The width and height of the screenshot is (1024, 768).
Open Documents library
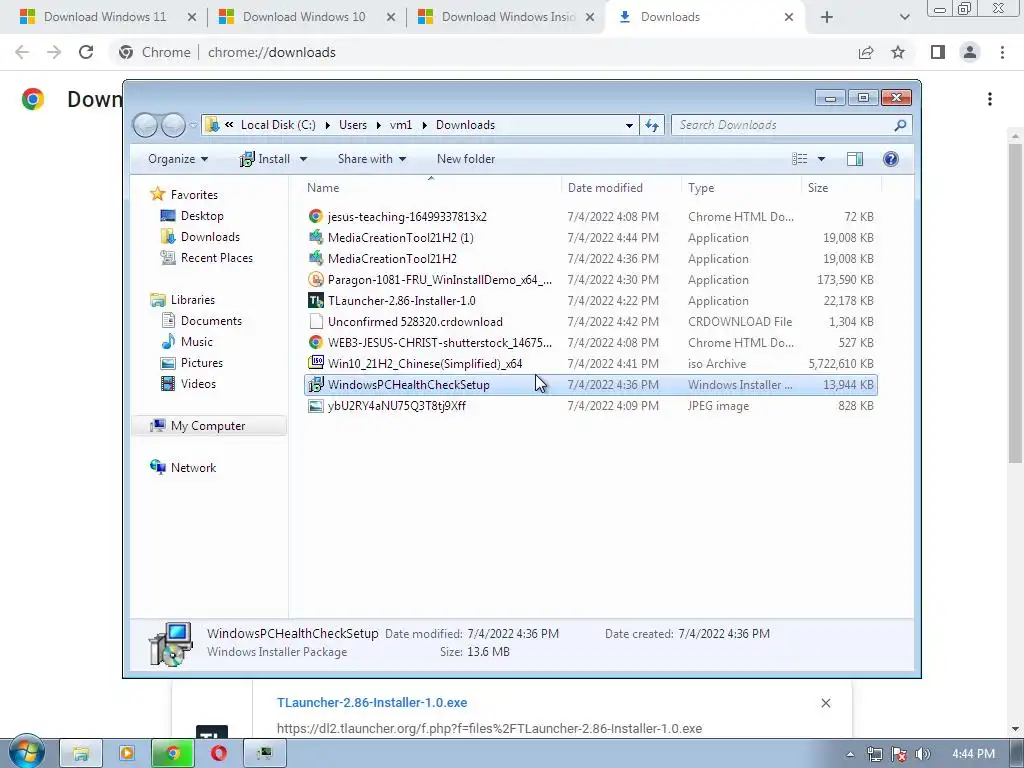pos(211,321)
